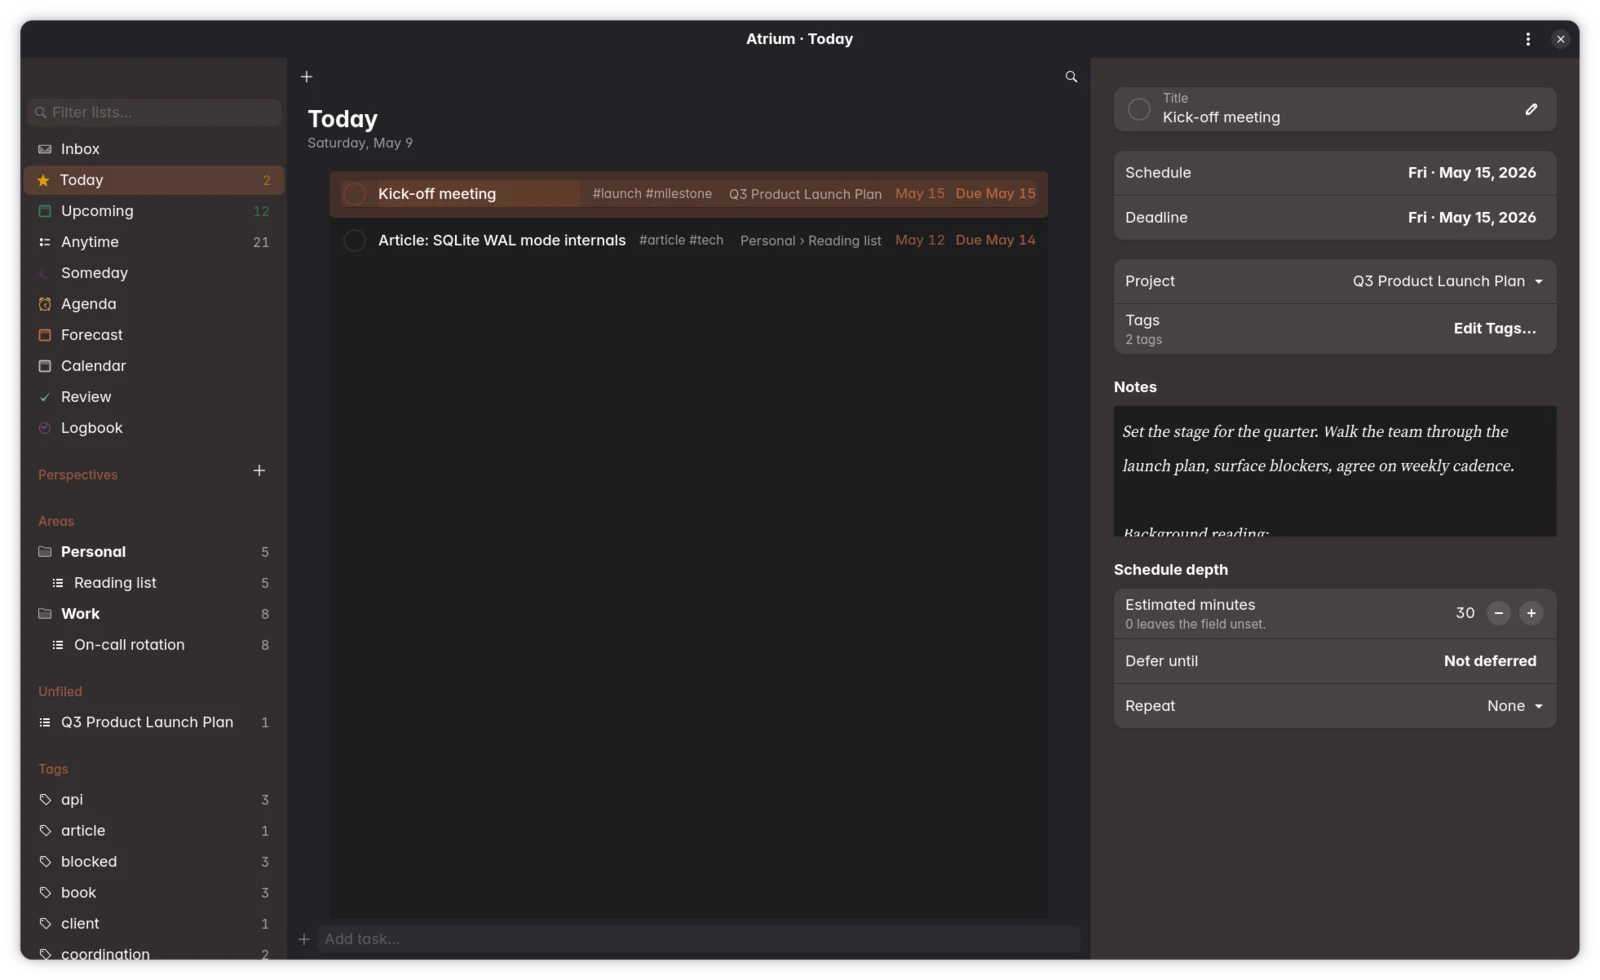Viewport: 1600px width, 980px height.
Task: Set Defer until Not deferred value
Action: click(1490, 661)
